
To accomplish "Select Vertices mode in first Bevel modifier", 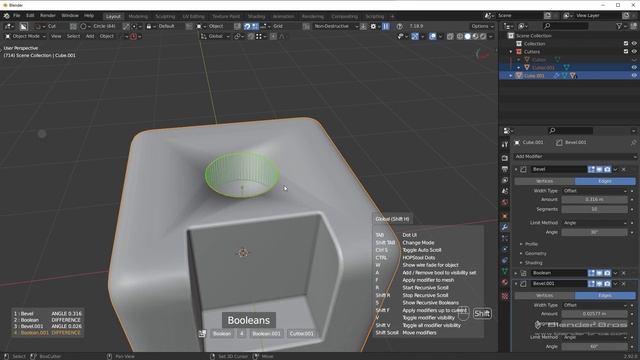I will tap(544, 181).
